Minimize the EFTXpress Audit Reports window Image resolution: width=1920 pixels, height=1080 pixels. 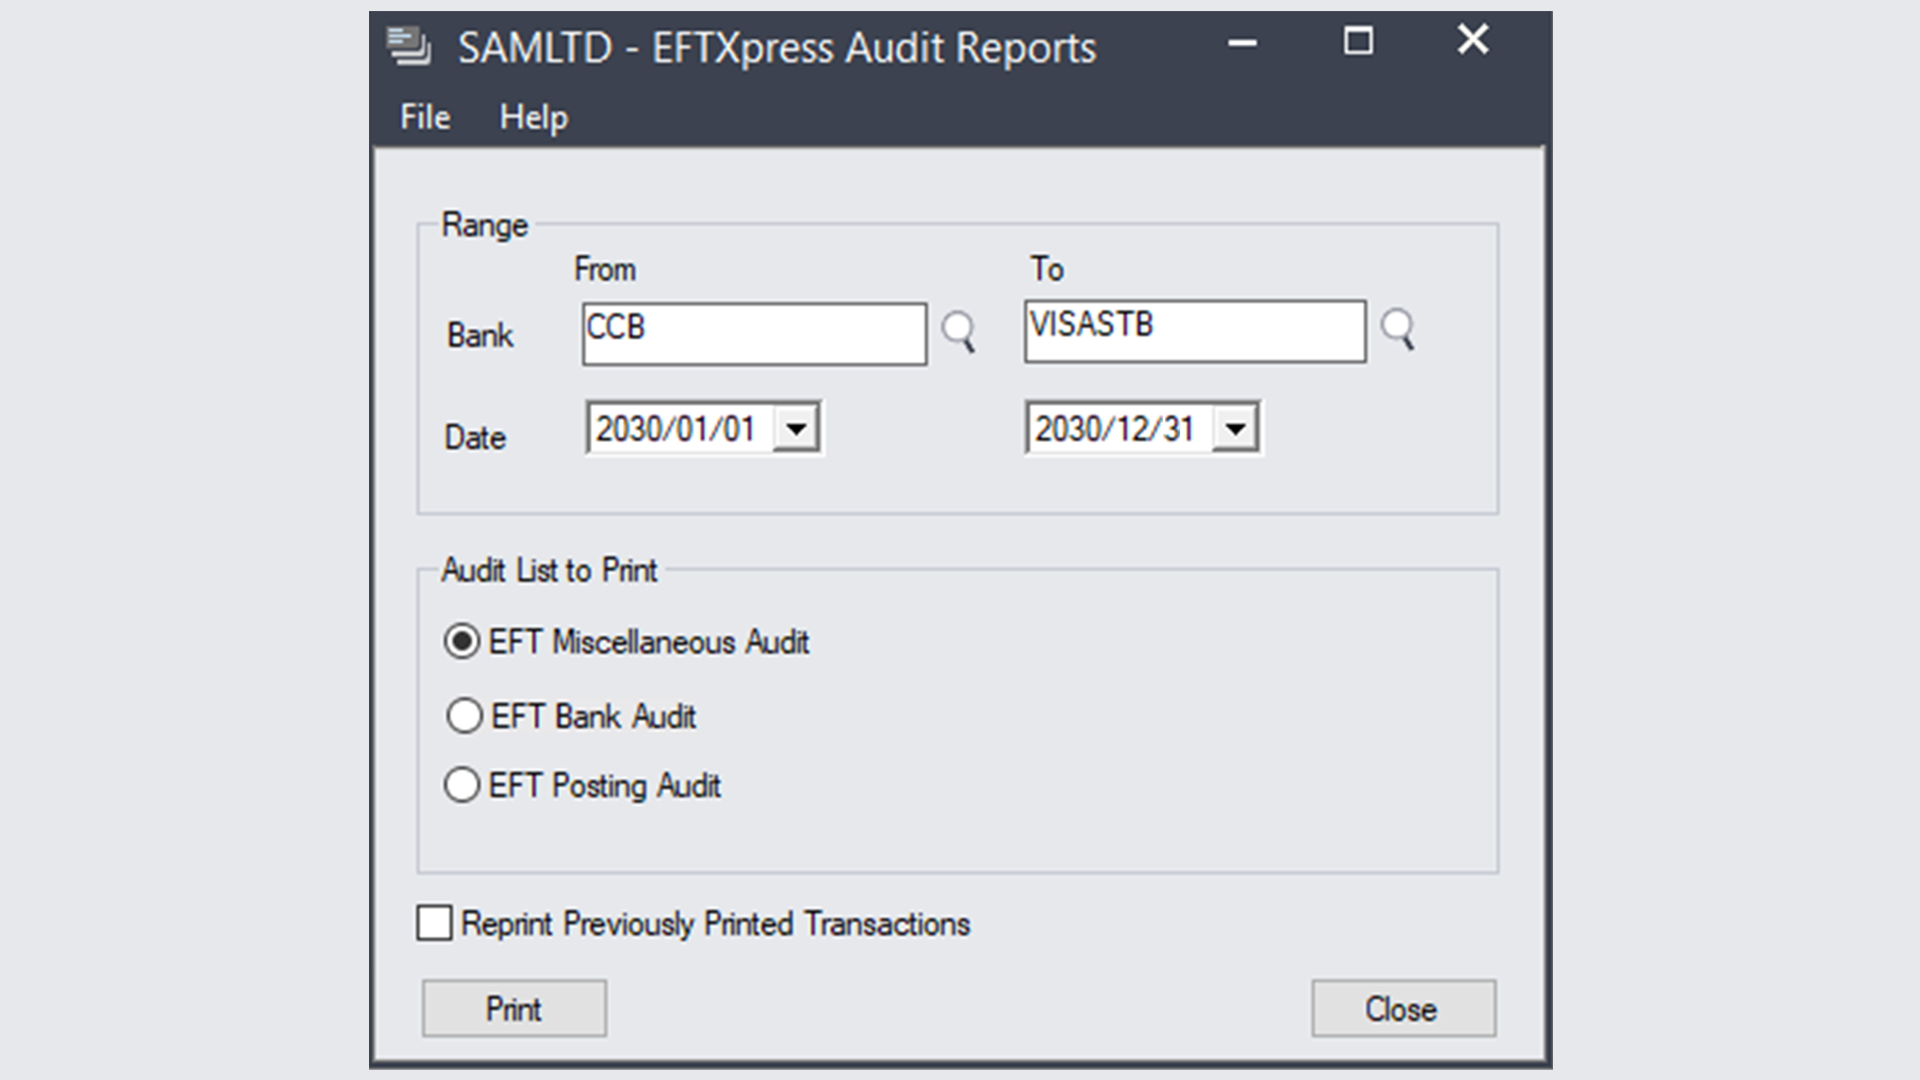pos(1241,44)
